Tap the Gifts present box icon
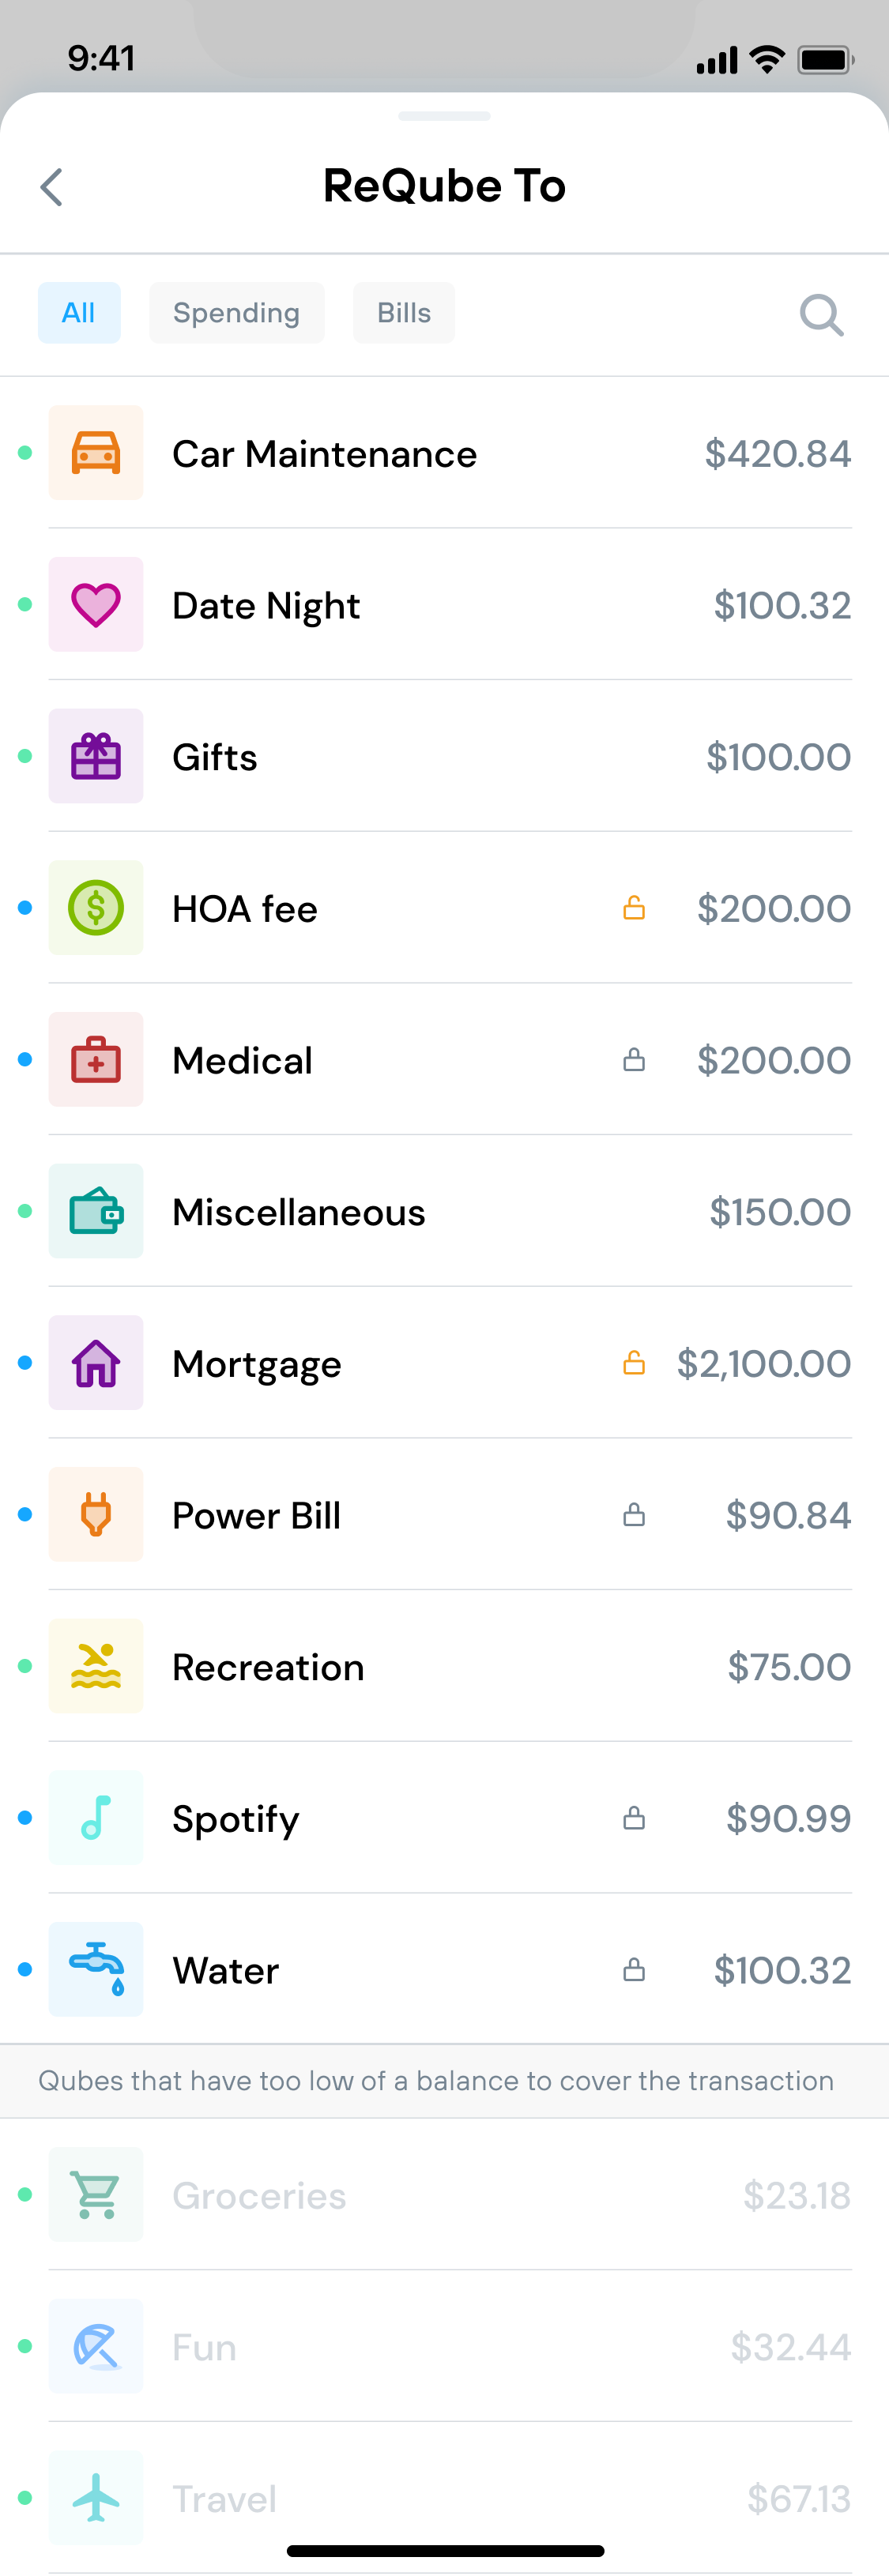The height and width of the screenshot is (2576, 889). pyautogui.click(x=96, y=756)
